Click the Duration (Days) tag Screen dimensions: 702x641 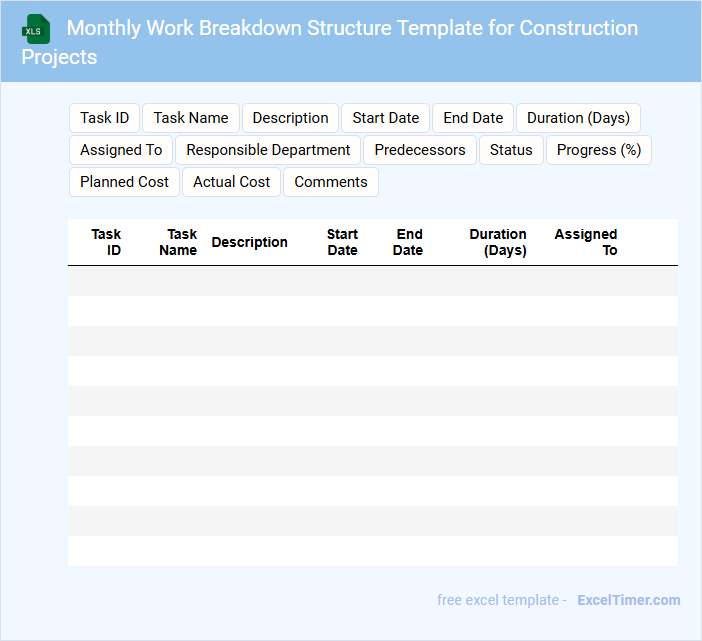coord(578,118)
